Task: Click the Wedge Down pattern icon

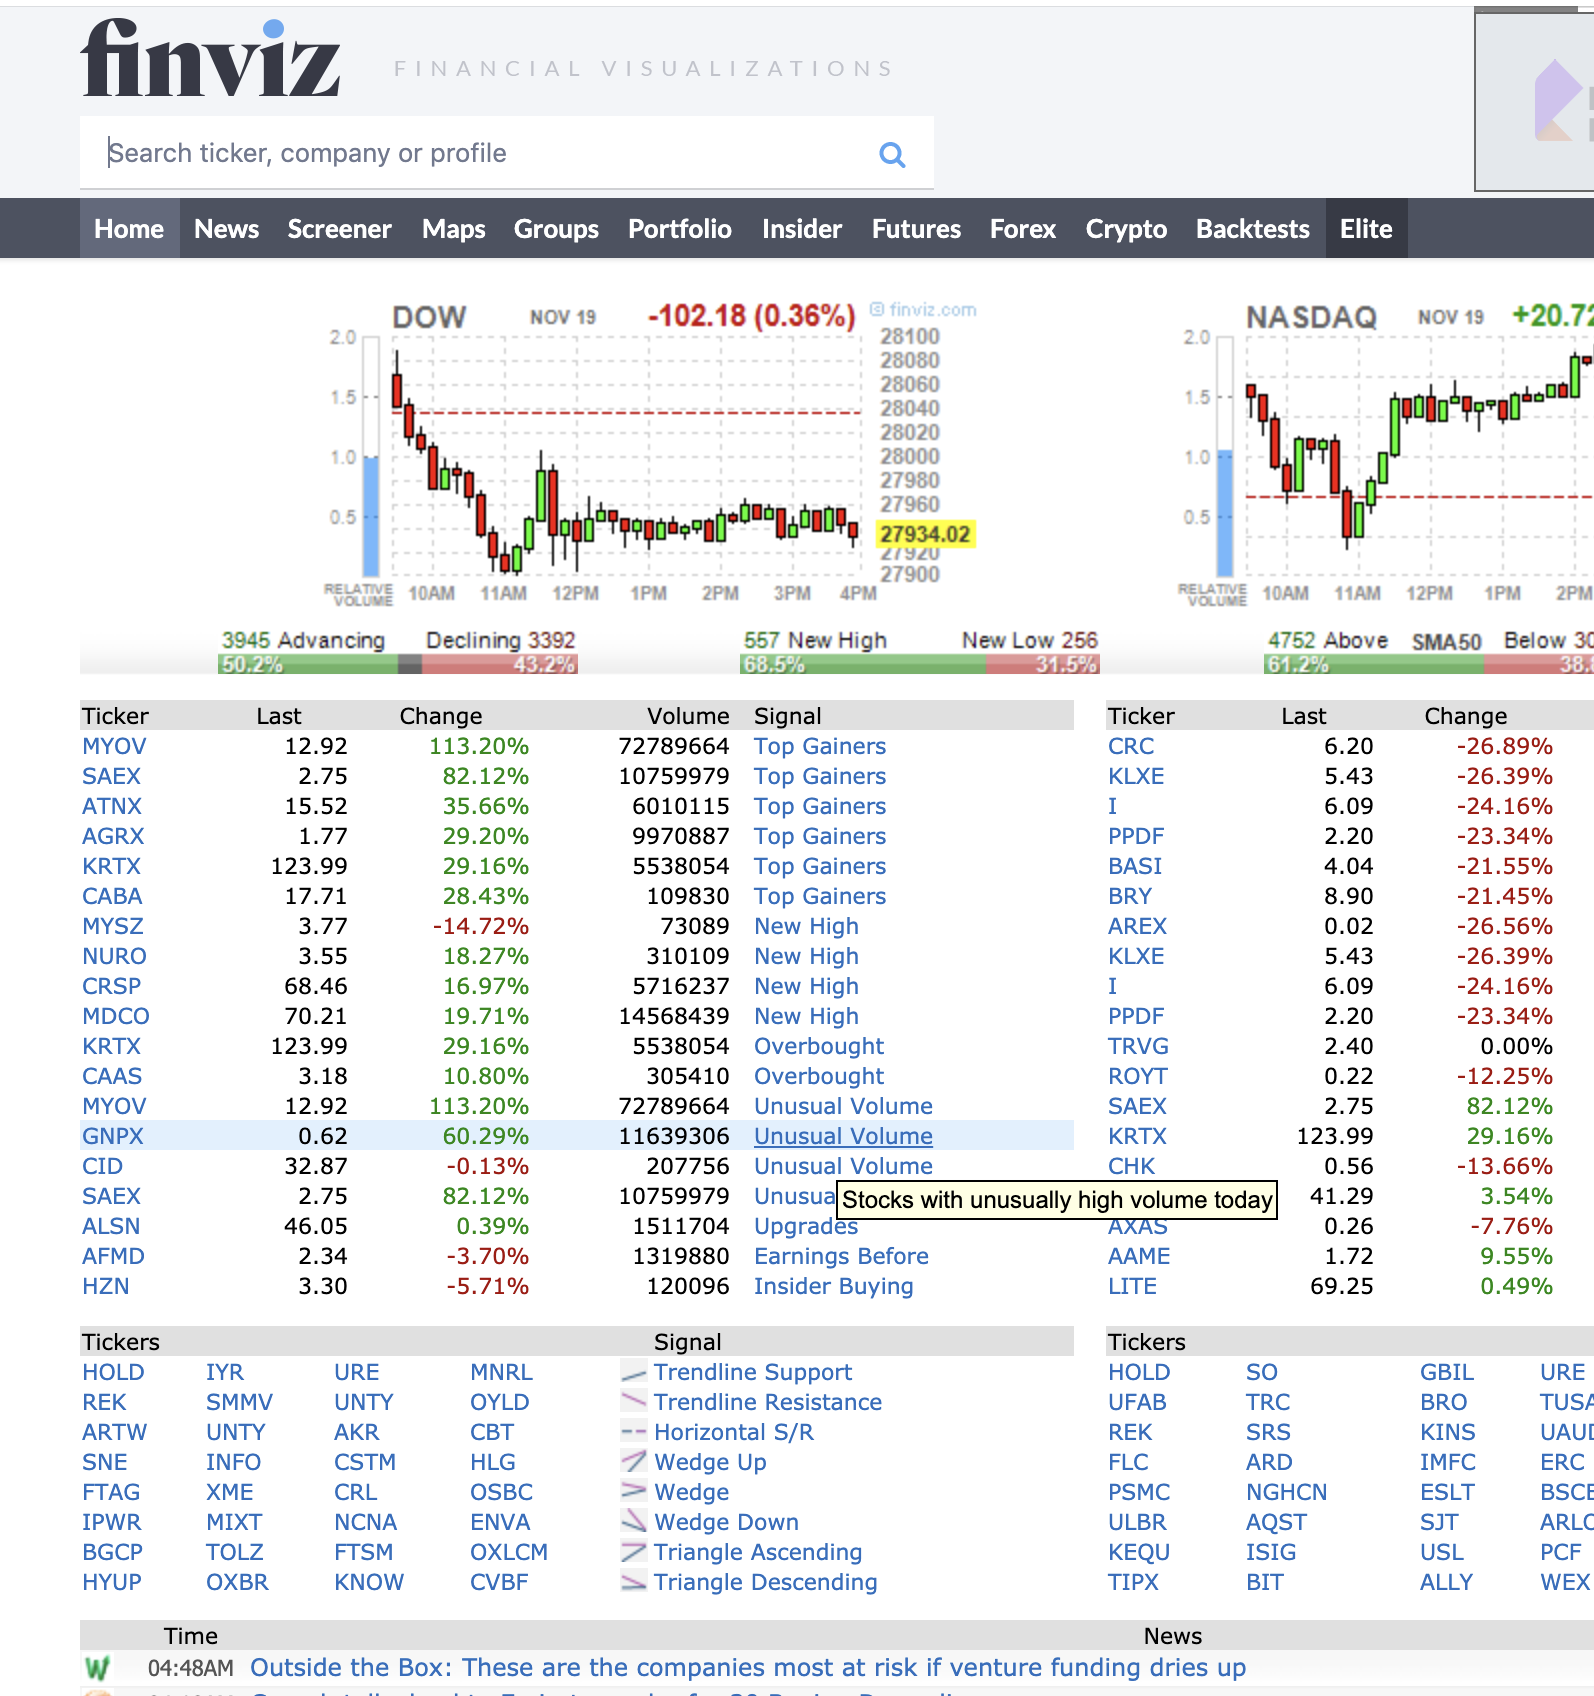Action: click(634, 1522)
